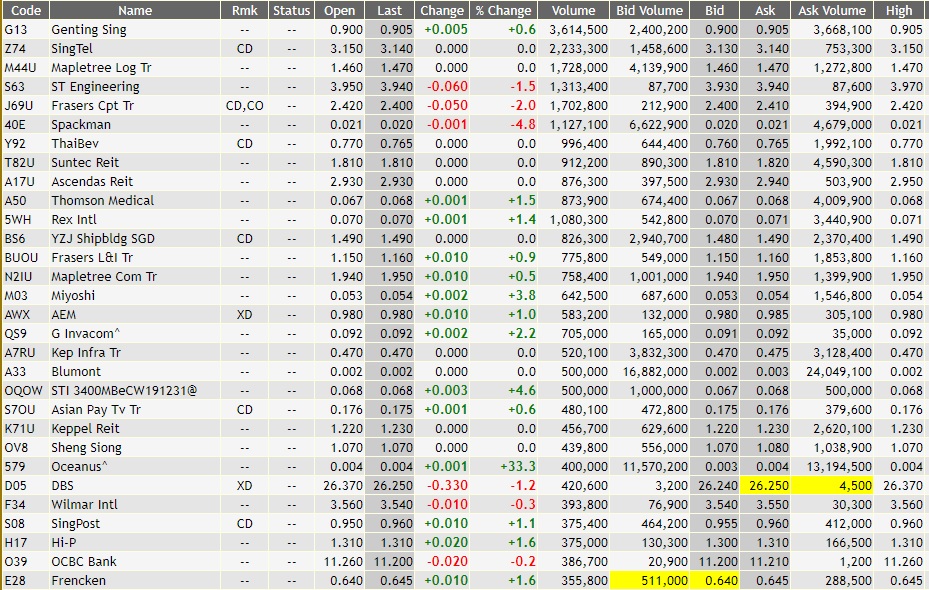
Task: Click stock code G13
Action: pyautogui.click(x=16, y=30)
